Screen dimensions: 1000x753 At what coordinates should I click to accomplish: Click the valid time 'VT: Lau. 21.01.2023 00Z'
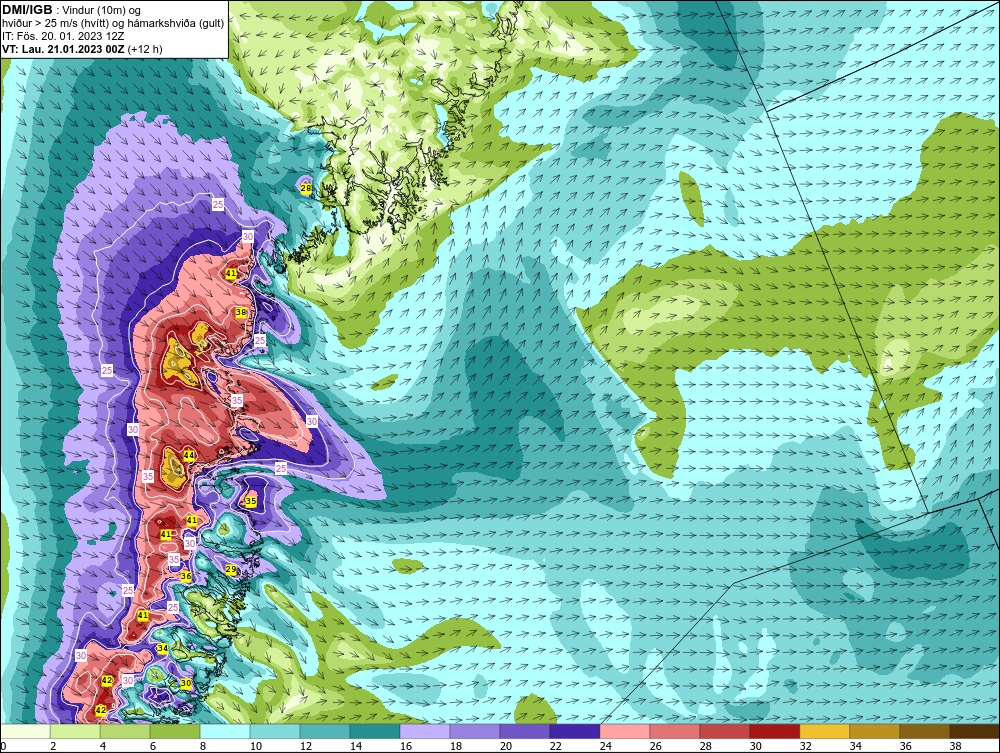click(x=64, y=49)
